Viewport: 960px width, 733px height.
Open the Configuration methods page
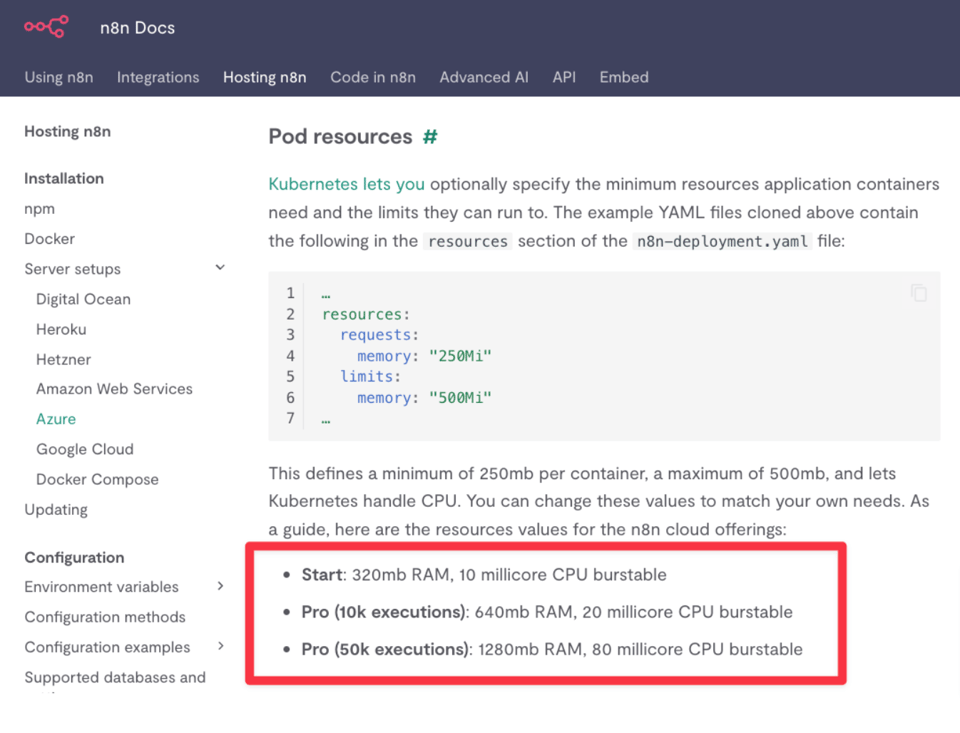[x=105, y=617]
